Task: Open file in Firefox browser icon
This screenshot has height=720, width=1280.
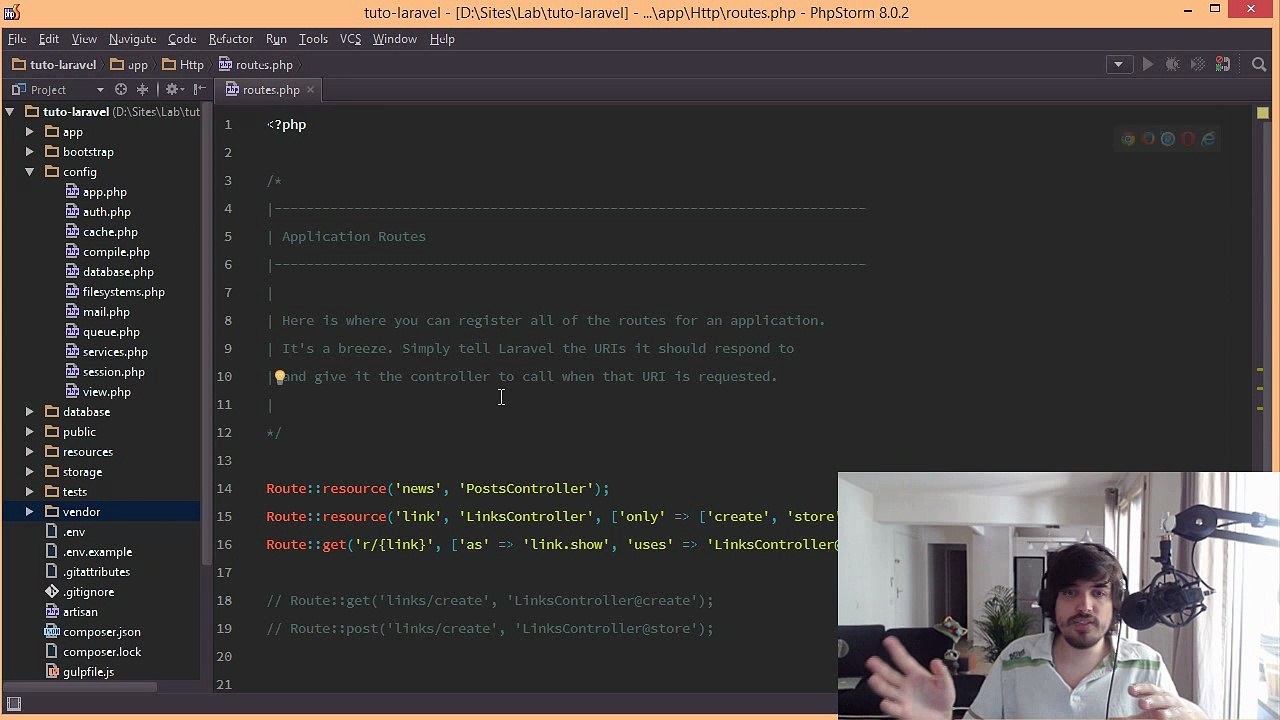Action: click(x=1148, y=139)
